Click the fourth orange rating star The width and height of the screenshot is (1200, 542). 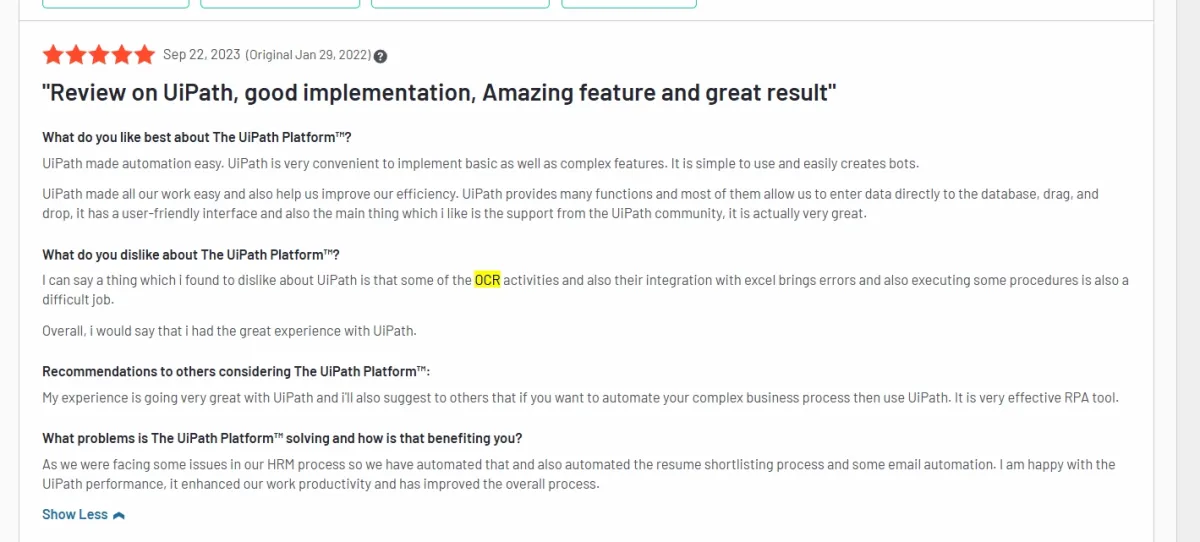click(122, 55)
